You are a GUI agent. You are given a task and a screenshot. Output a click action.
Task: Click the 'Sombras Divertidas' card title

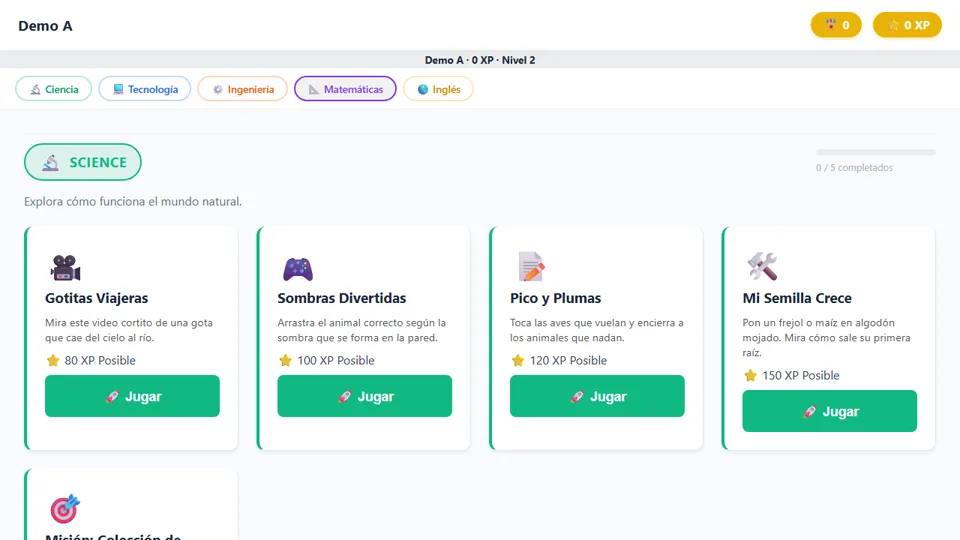(342, 298)
